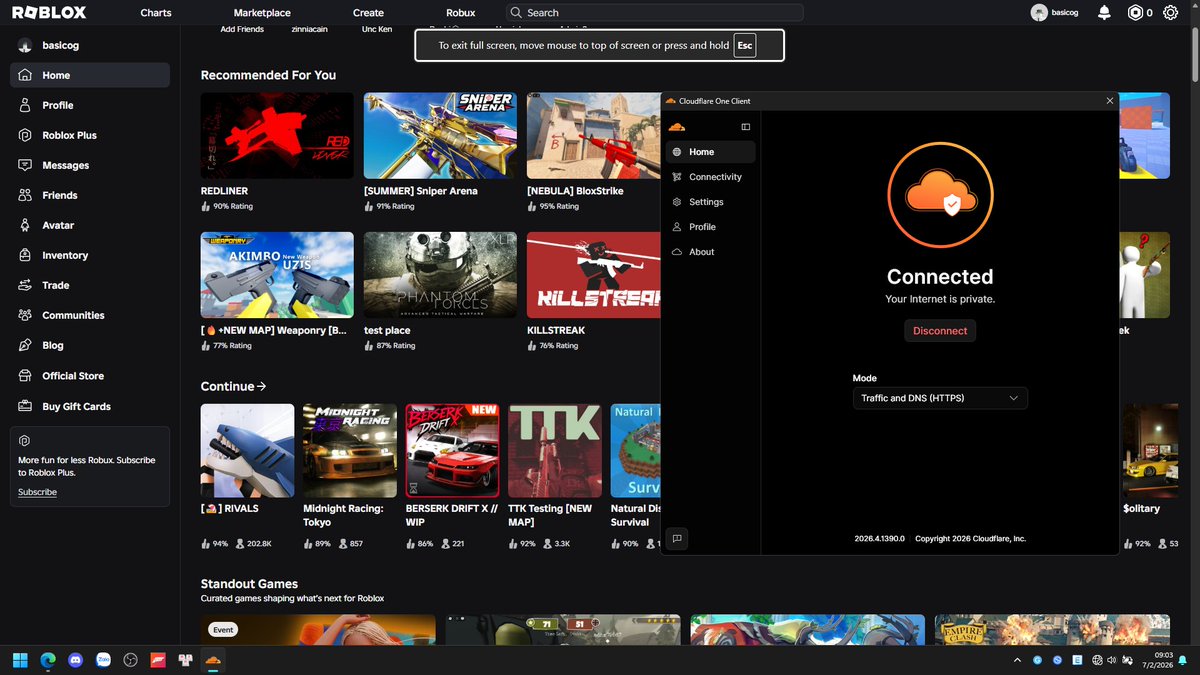Click the Add Friends link
This screenshot has height=675, width=1200.
click(242, 30)
